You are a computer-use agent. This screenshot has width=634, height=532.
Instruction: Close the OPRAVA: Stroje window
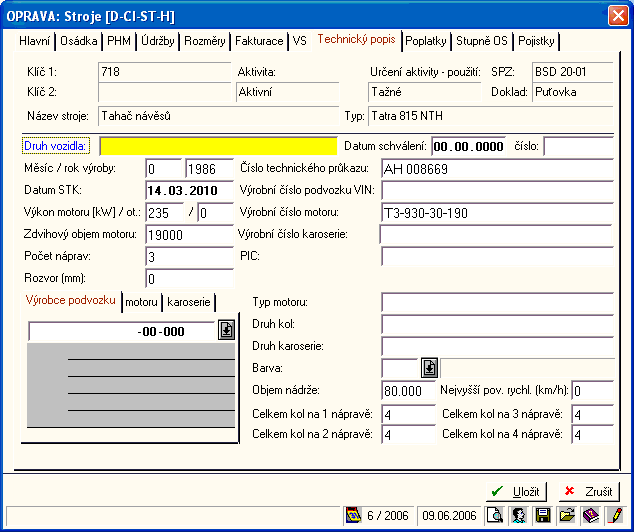click(x=618, y=16)
